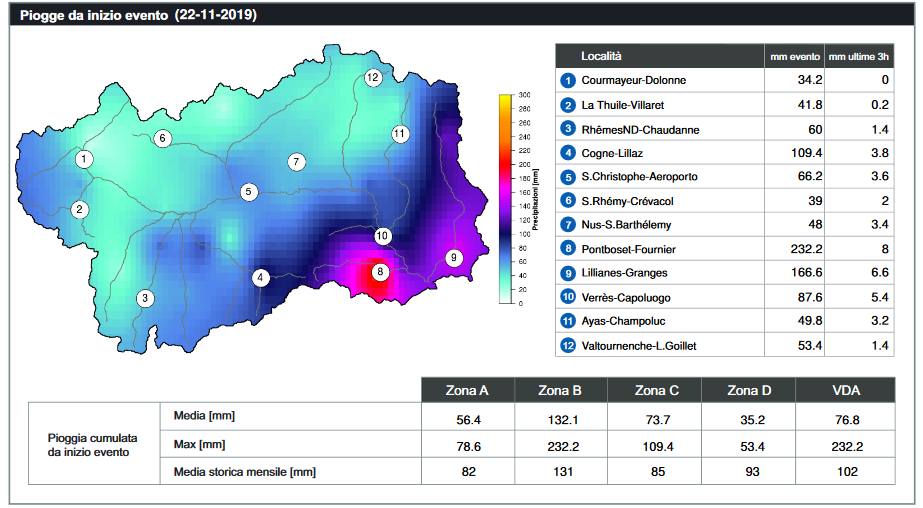
Task: Click the precipitation color scale bar
Action: point(506,198)
